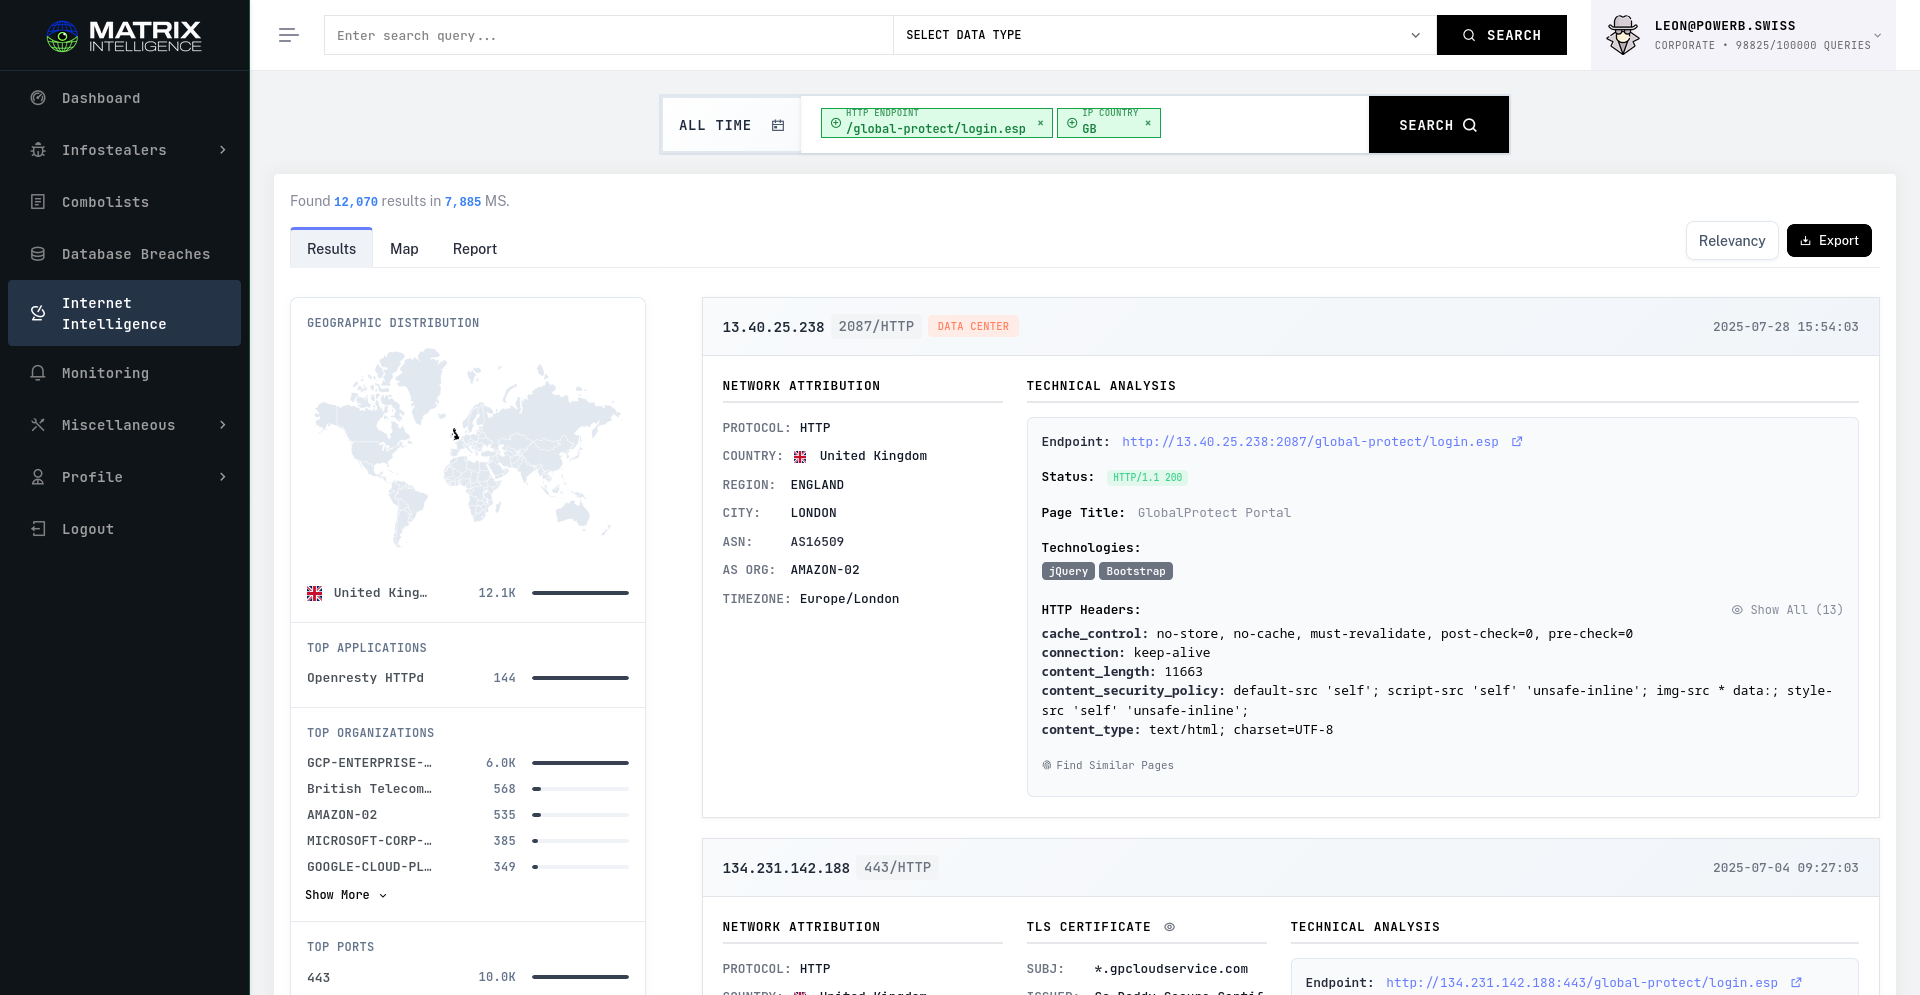Screen dimensions: 1920x995
Task: Click the calendar icon beside All Time
Action: [x=778, y=125]
